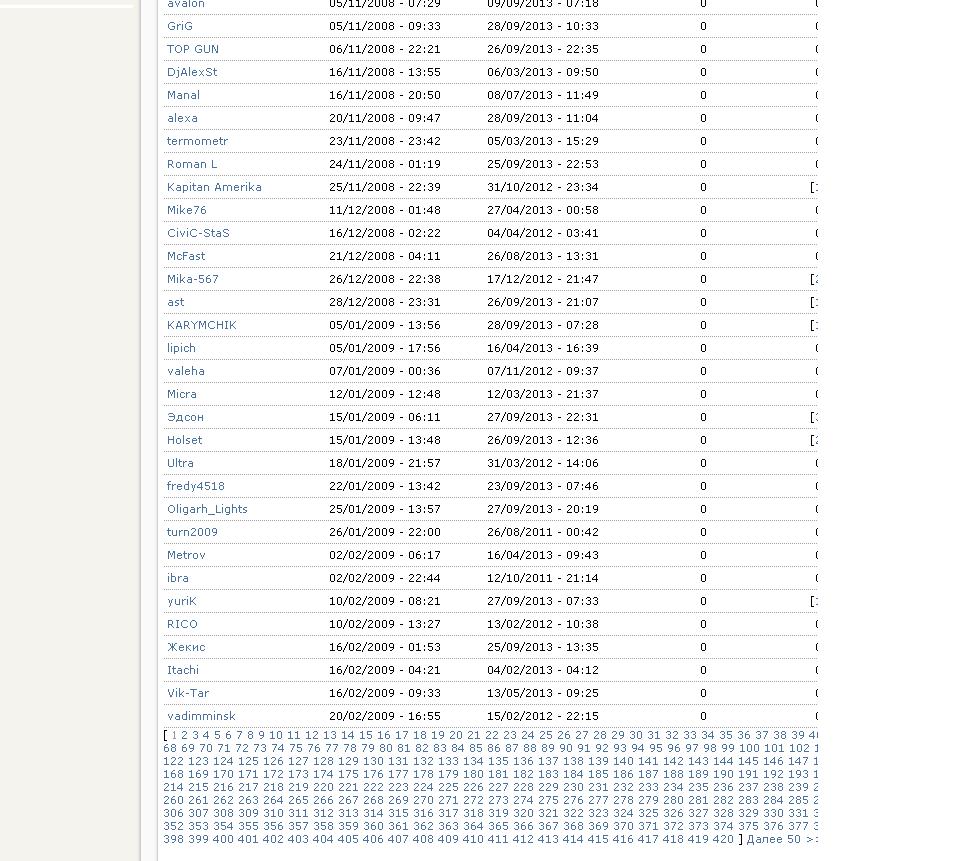Viewport: 960px width, 861px height.
Task: Open the Metrov user profile
Action: [x=186, y=555]
